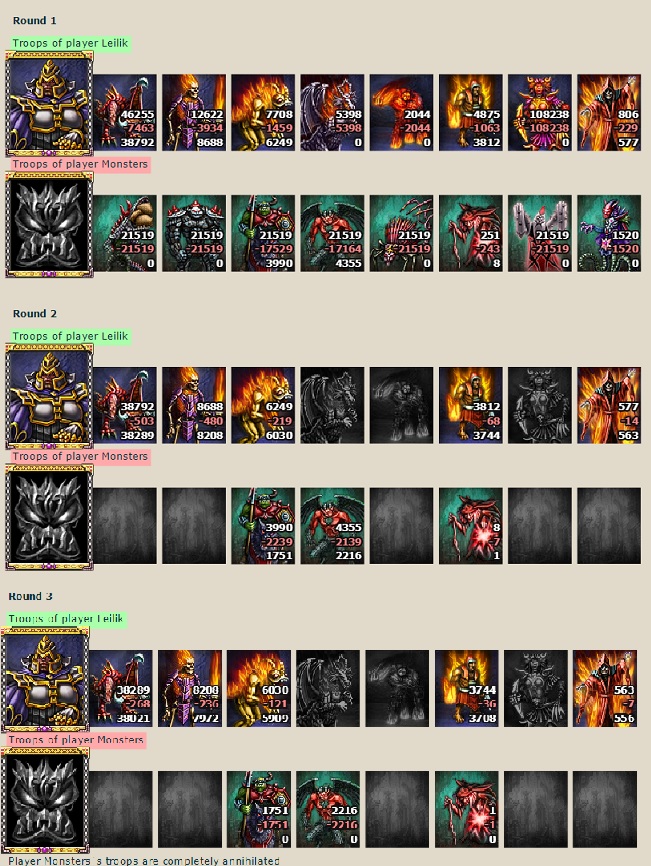Select Monsters unit showing 251 troops
Image resolution: width=651 pixels, height=866 pixels.
click(470, 233)
